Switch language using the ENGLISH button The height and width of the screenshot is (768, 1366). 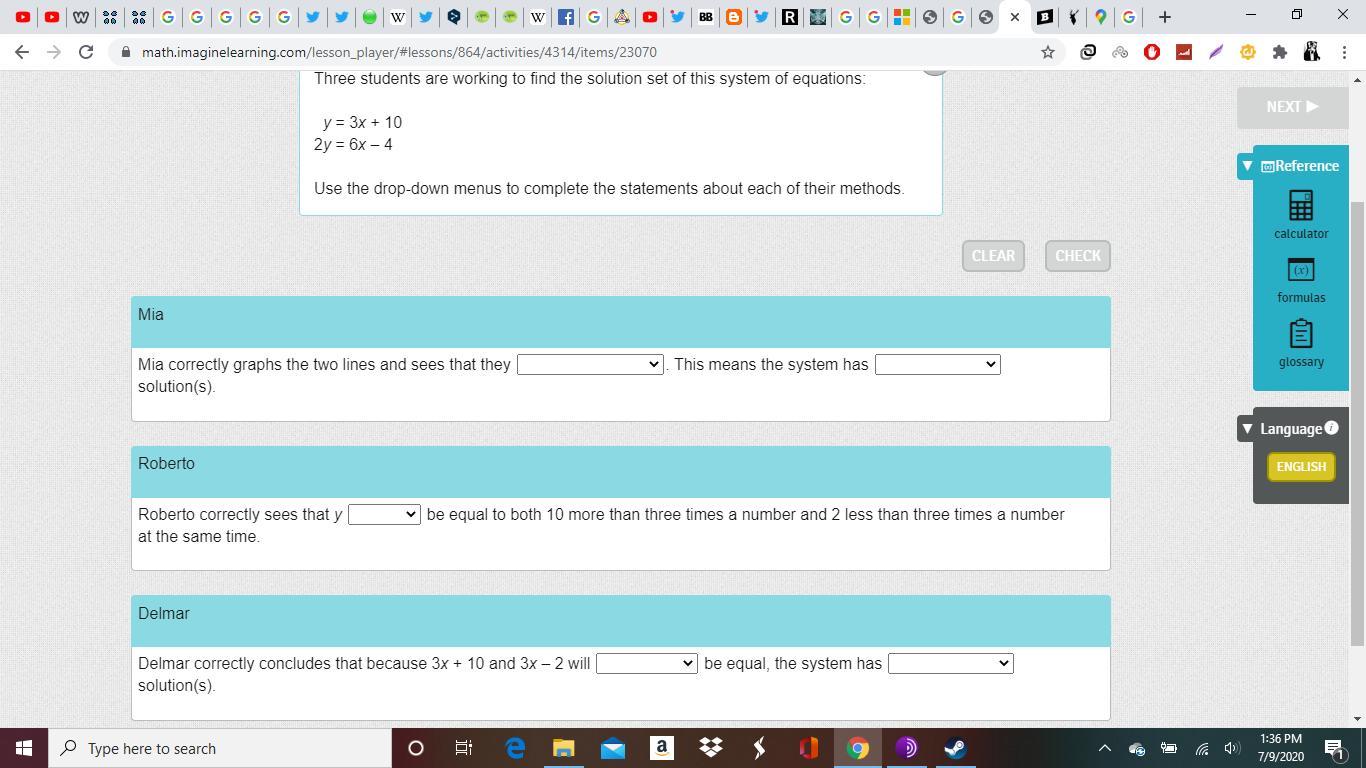[1301, 467]
